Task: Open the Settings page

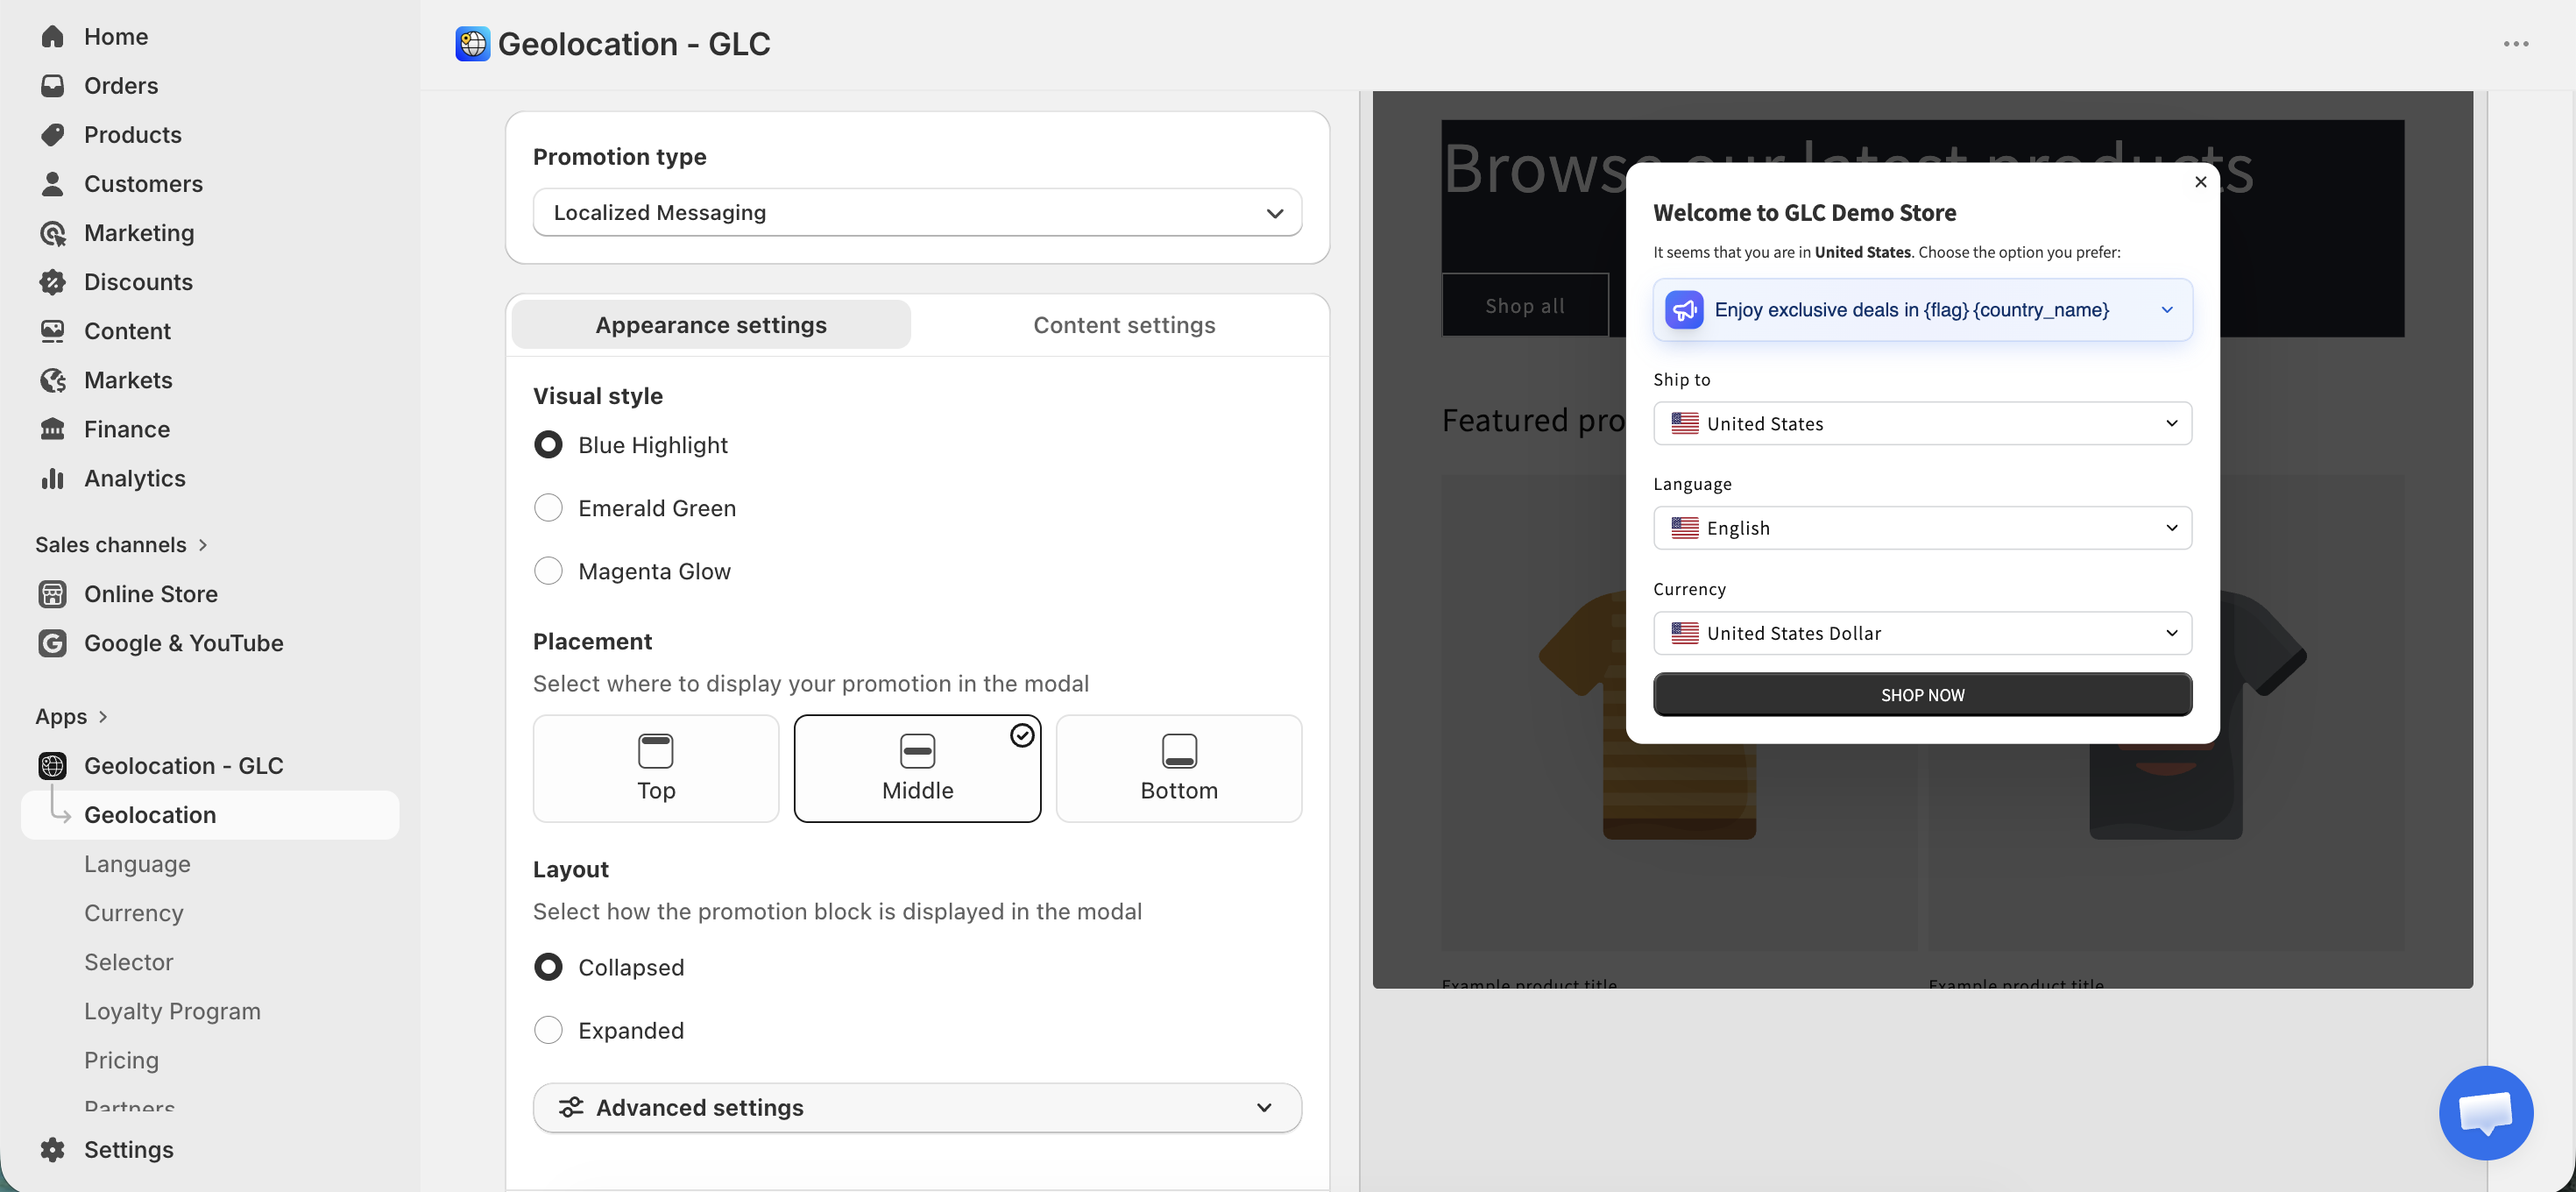Action: tap(128, 1150)
